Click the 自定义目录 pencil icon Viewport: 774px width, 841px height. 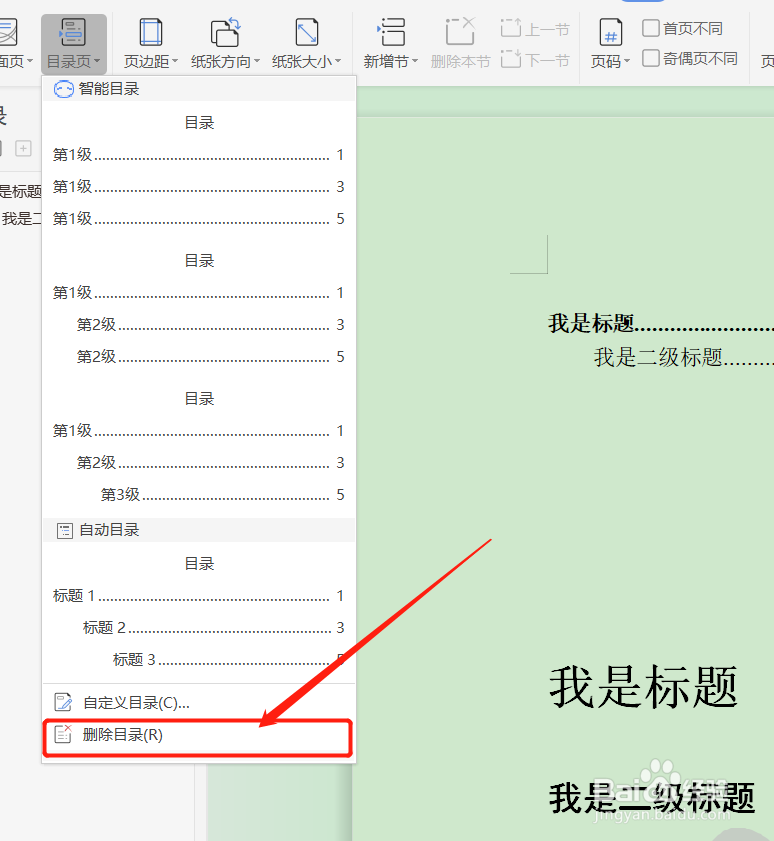(63, 703)
